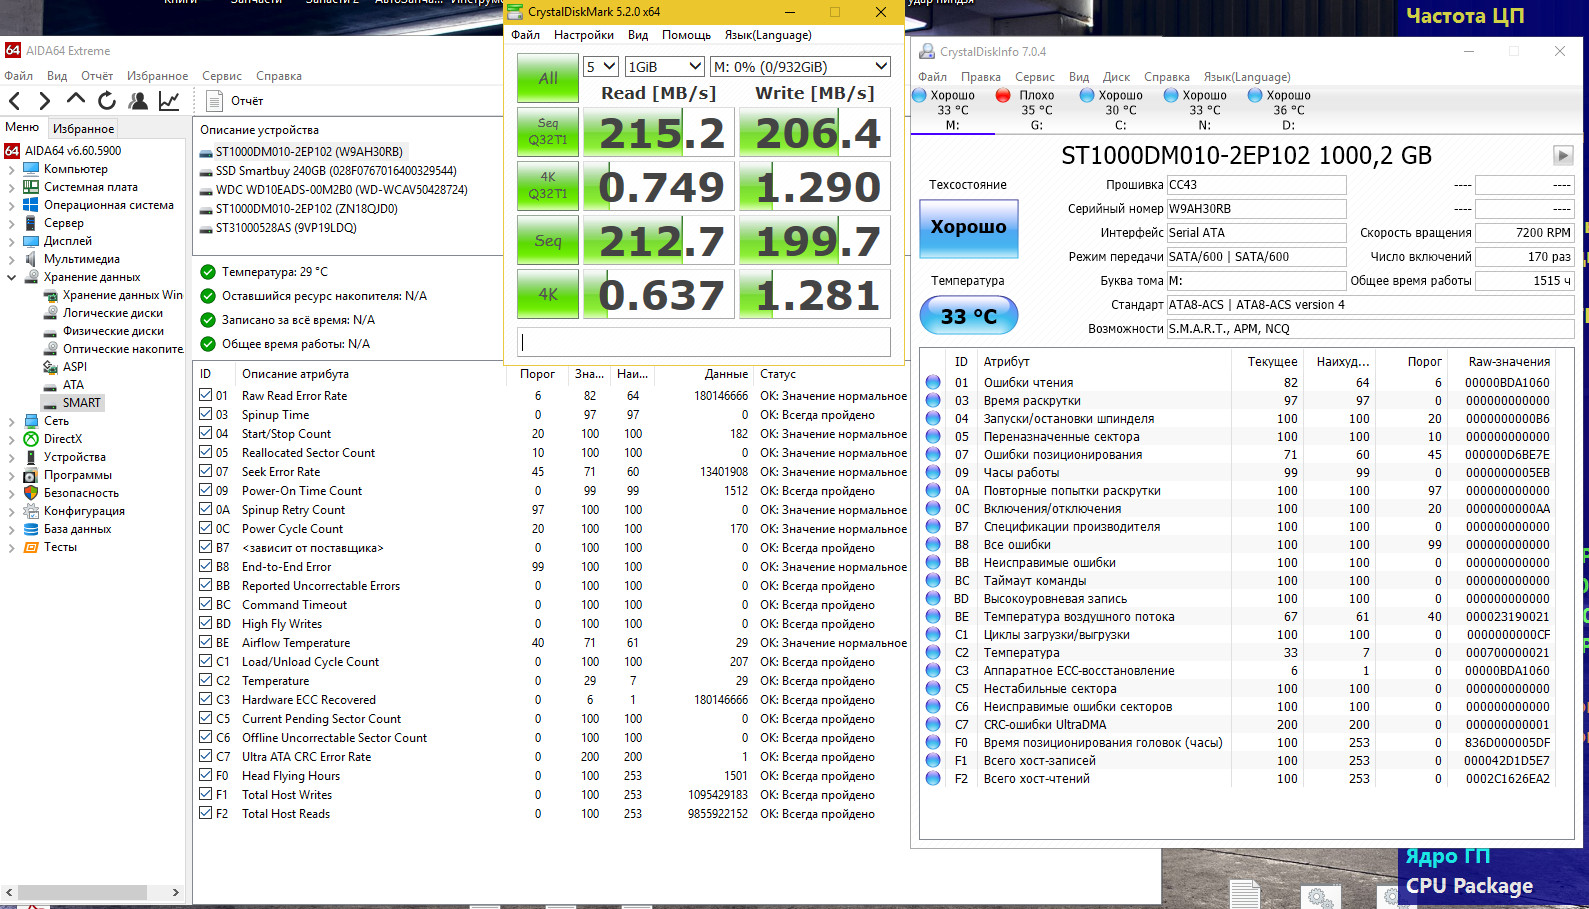Viewport: 1589px width, 909px height.
Task: Select Программы icon in tree
Action: 31,475
